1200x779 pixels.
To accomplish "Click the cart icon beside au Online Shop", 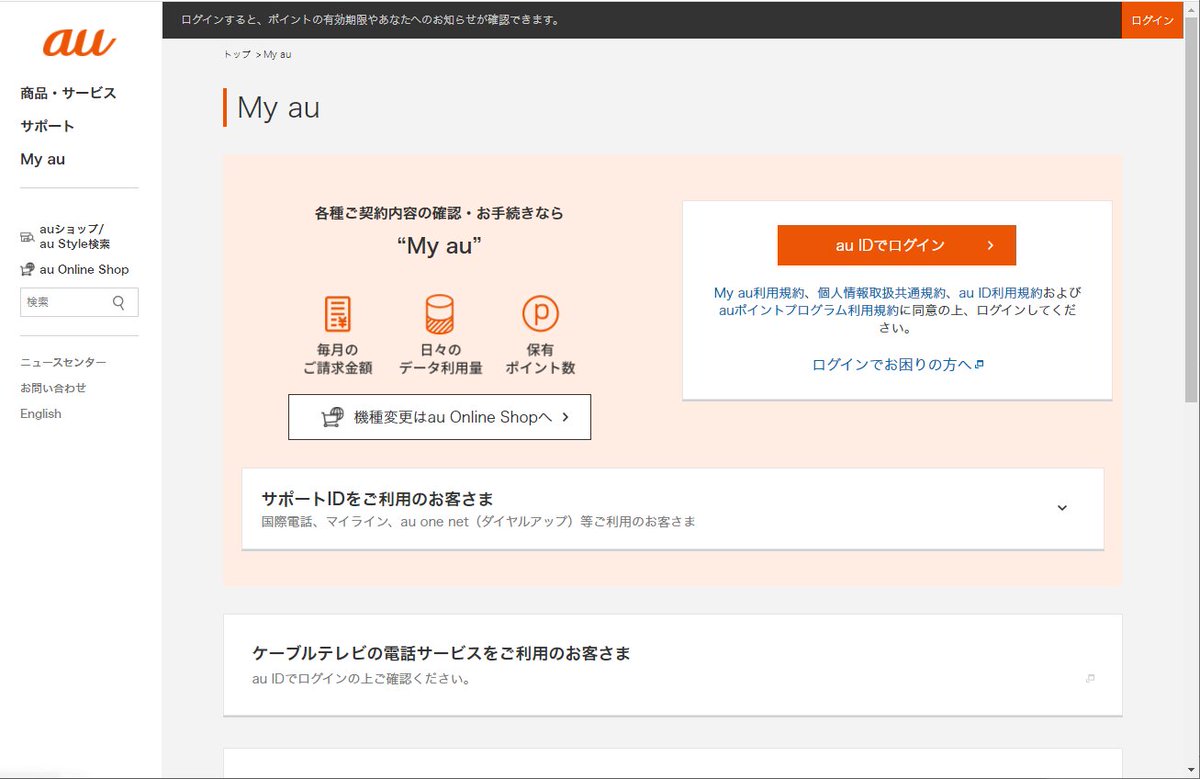I will (x=27, y=269).
